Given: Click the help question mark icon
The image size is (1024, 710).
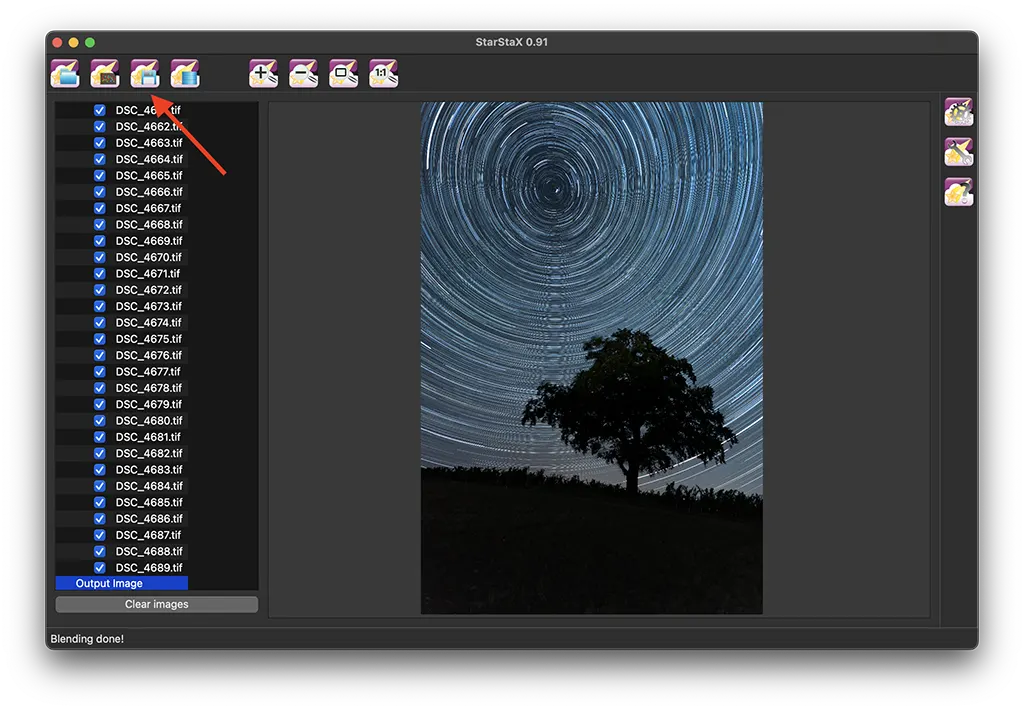Looking at the screenshot, I should 959,192.
